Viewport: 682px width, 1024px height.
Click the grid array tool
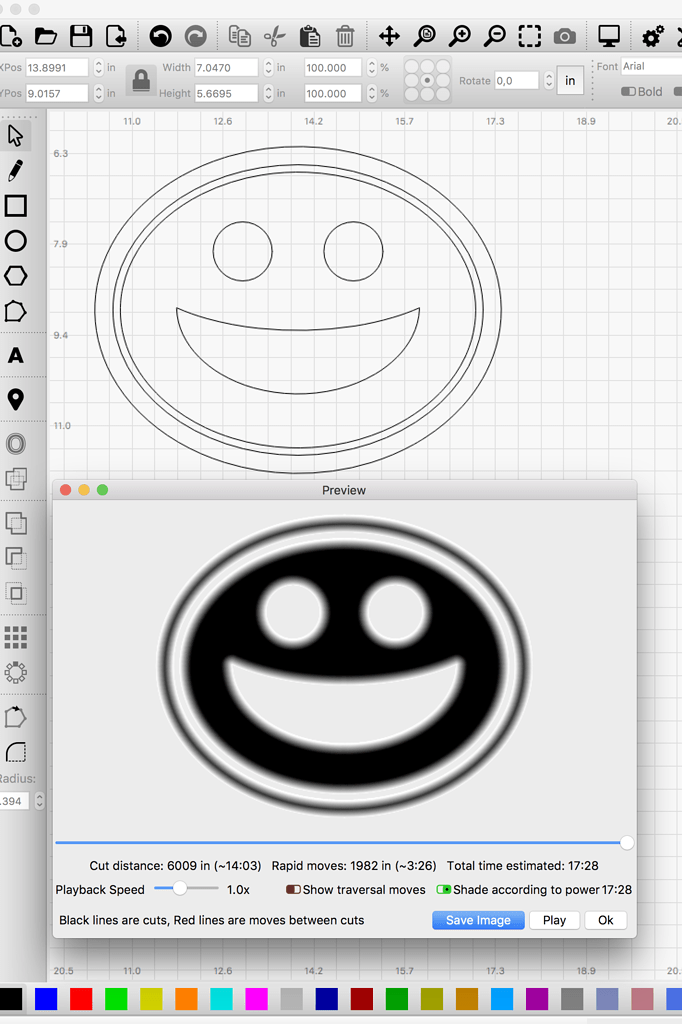tap(16, 637)
